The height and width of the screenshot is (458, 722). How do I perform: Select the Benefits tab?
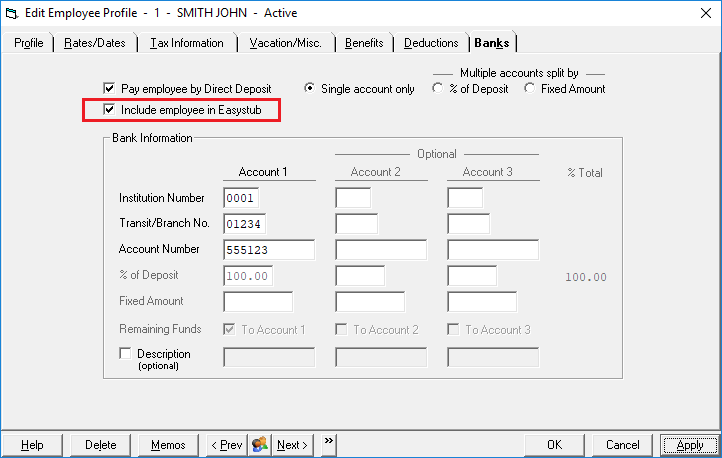pyautogui.click(x=364, y=43)
